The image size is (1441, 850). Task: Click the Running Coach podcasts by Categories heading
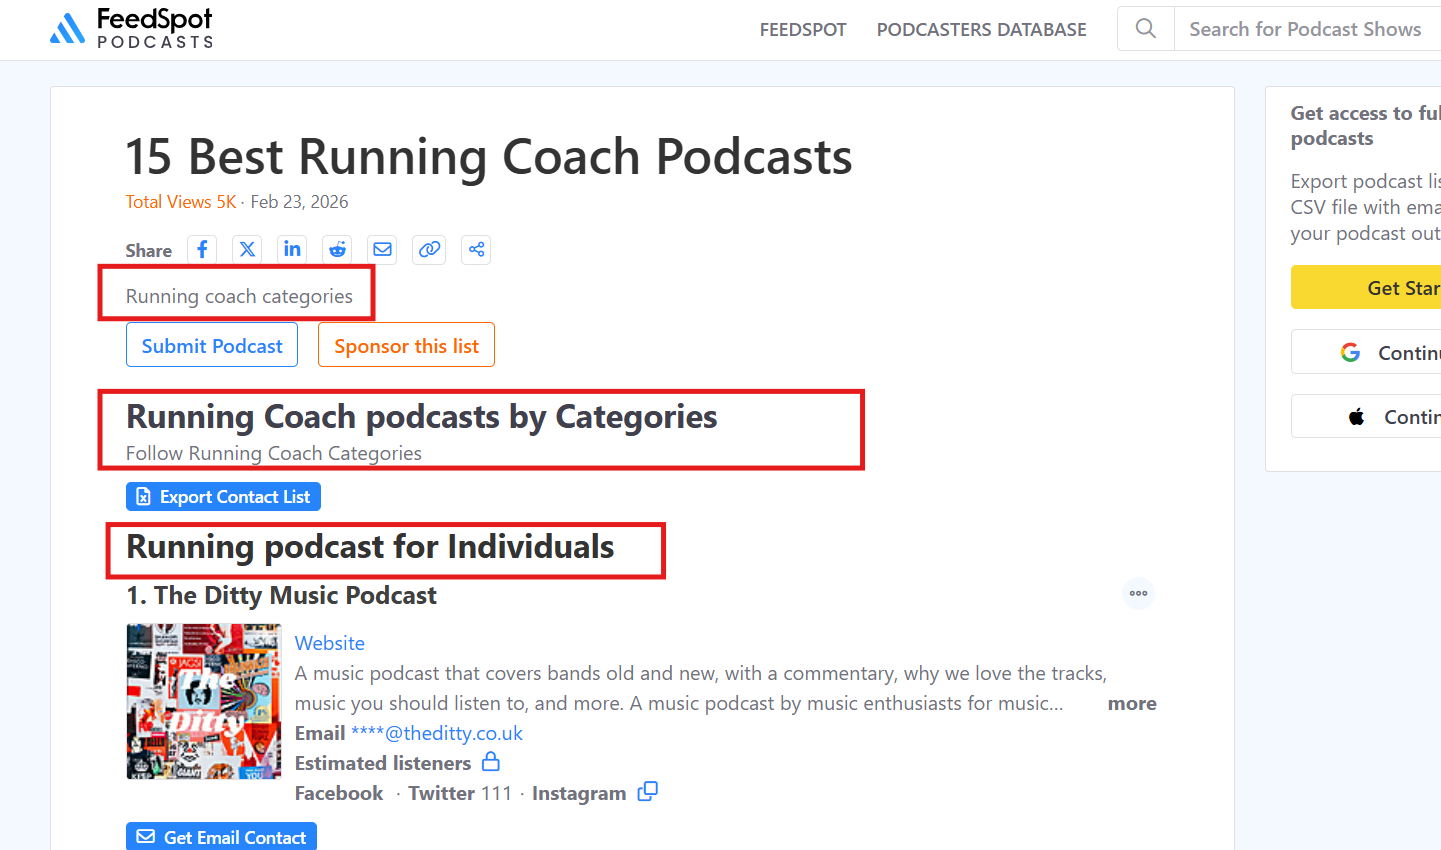coord(422,416)
